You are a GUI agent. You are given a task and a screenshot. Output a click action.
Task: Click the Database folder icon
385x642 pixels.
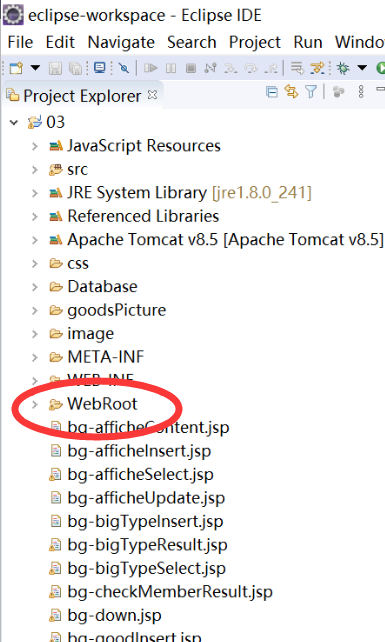(56, 287)
